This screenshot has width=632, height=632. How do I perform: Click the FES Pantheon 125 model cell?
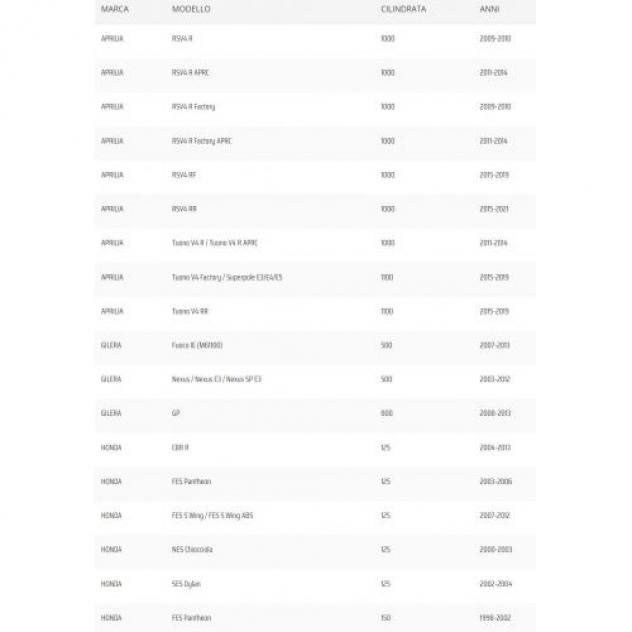(x=191, y=481)
